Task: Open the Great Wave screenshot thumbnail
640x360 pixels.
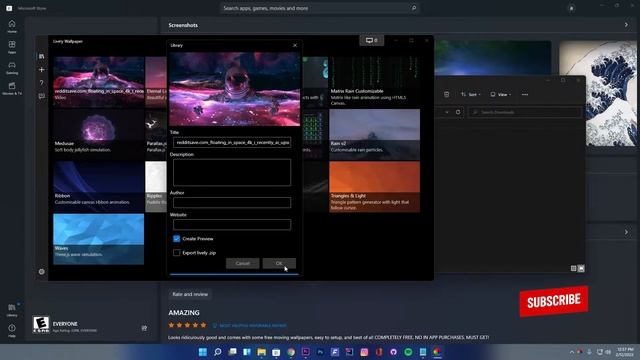Action: tap(598, 93)
